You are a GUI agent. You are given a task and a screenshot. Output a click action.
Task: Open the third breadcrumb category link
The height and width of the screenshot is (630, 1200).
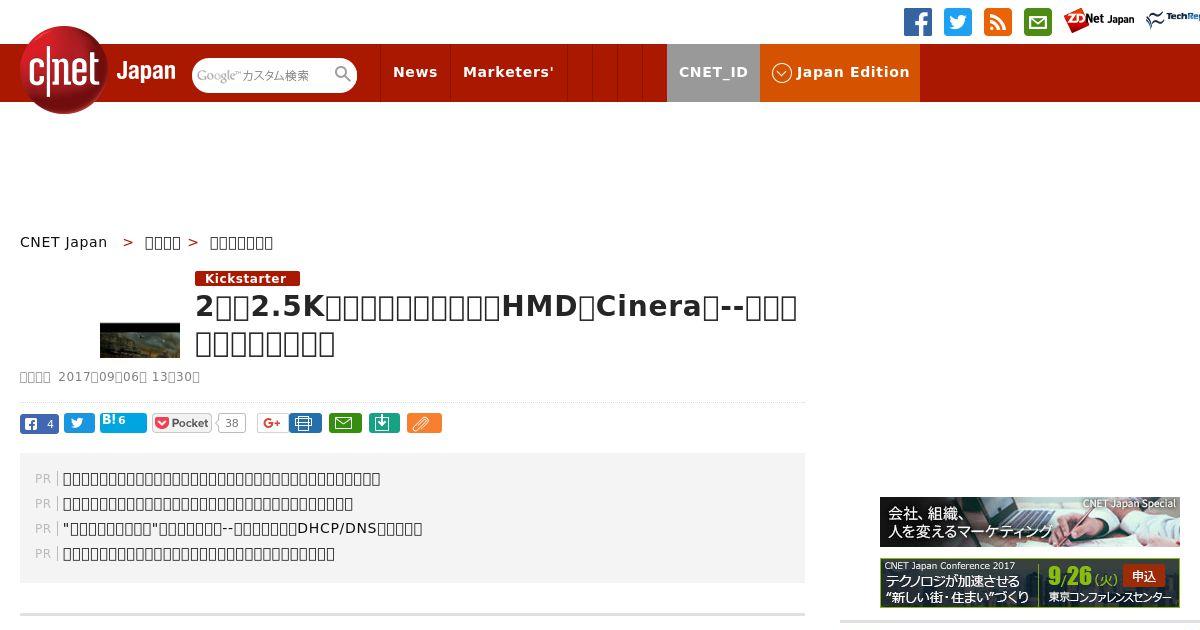coord(241,242)
